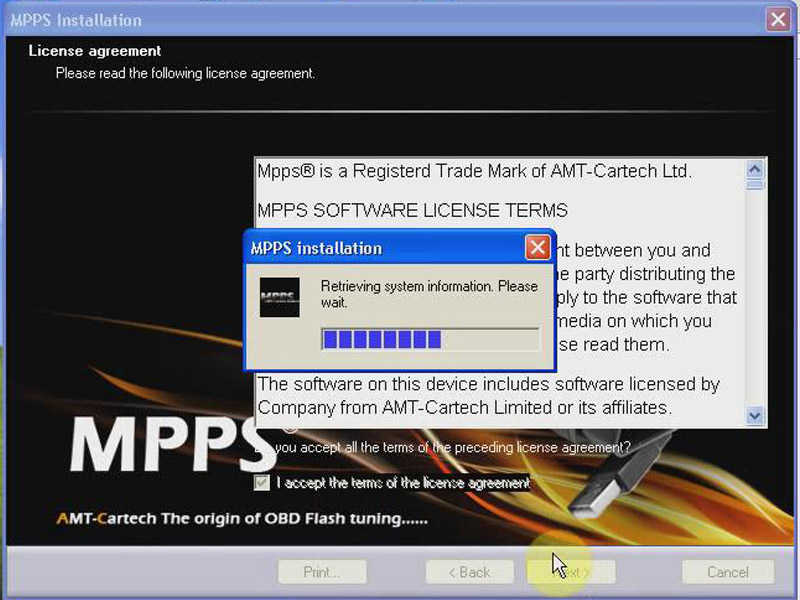Click the license text scroll-down arrow

pyautogui.click(x=755, y=416)
